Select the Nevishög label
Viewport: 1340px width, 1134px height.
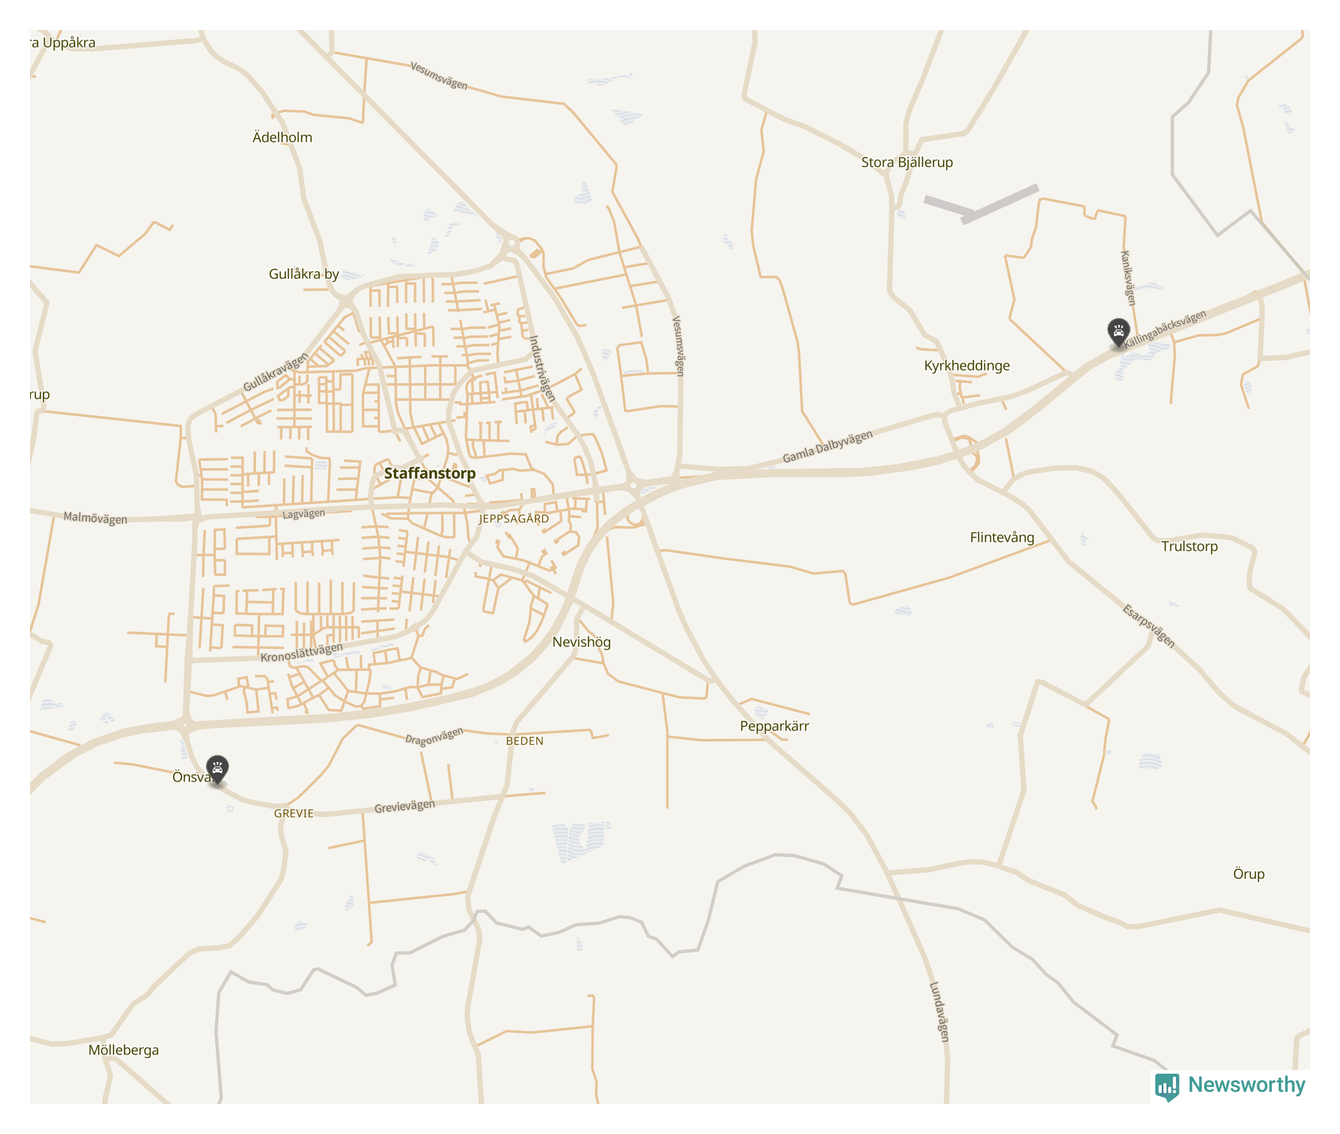pos(581,642)
